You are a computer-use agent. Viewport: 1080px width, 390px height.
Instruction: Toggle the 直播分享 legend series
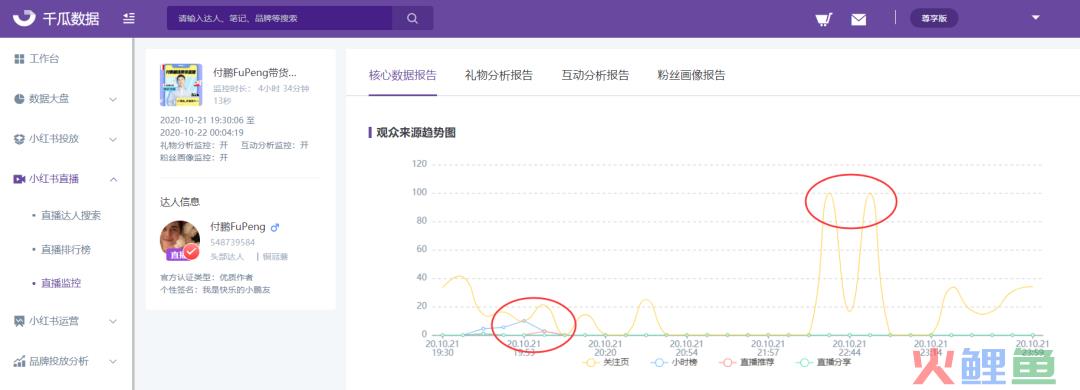[823, 362]
